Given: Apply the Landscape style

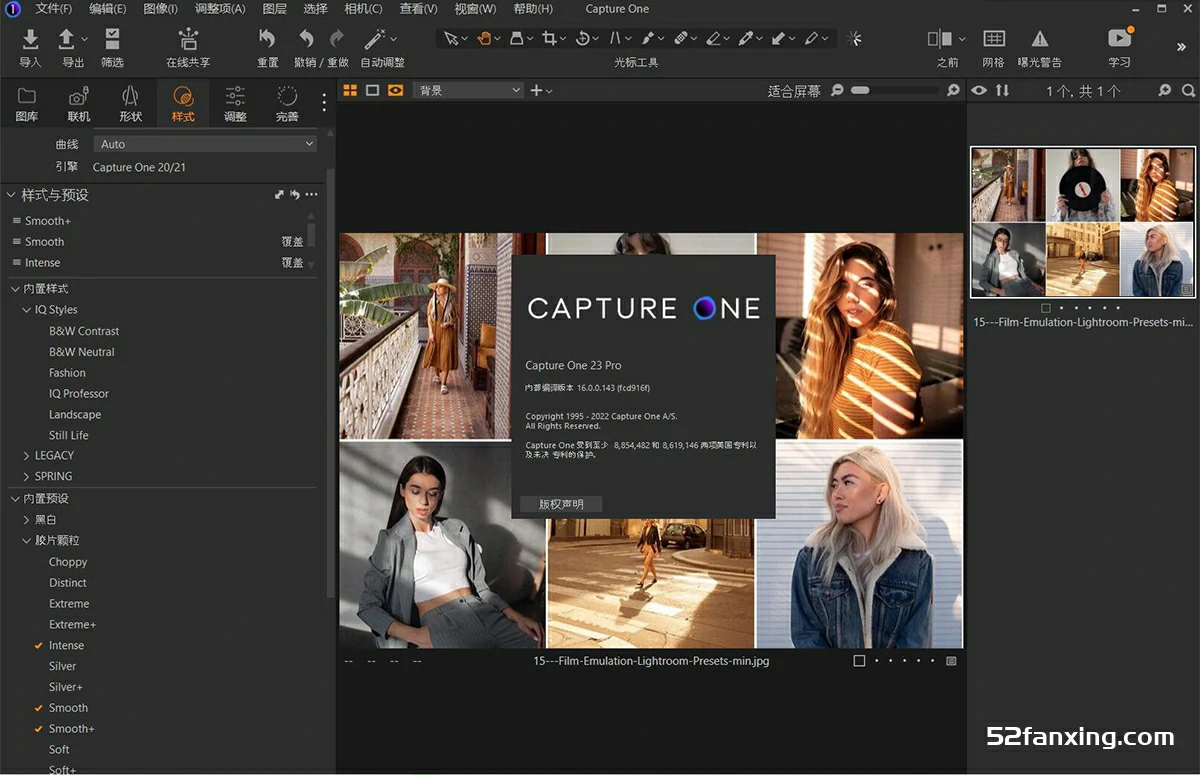Looking at the screenshot, I should coord(75,415).
